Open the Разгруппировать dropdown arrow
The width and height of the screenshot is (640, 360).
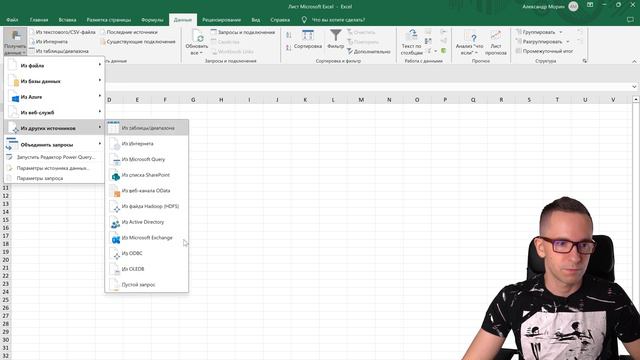[x=568, y=42]
